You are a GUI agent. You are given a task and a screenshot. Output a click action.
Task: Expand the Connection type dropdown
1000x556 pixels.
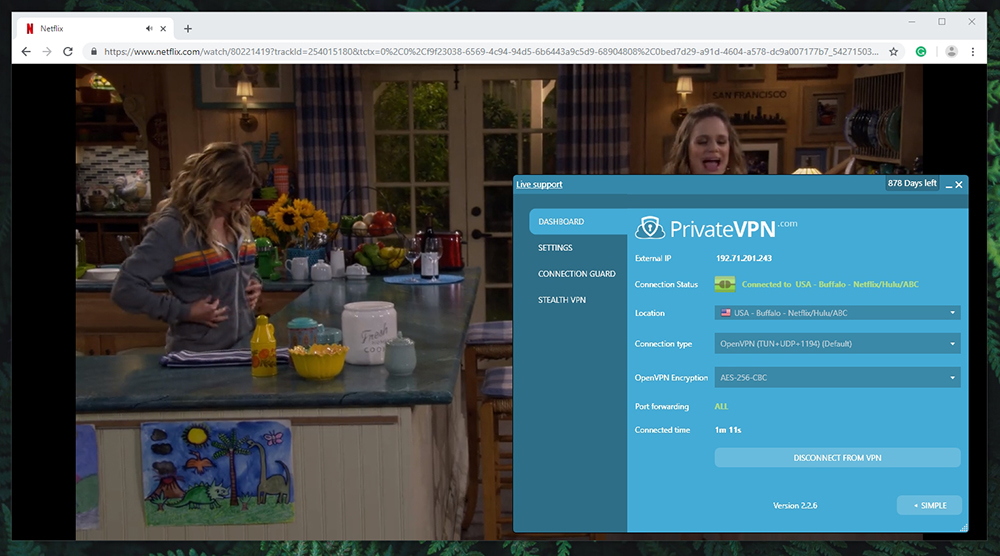click(x=837, y=344)
